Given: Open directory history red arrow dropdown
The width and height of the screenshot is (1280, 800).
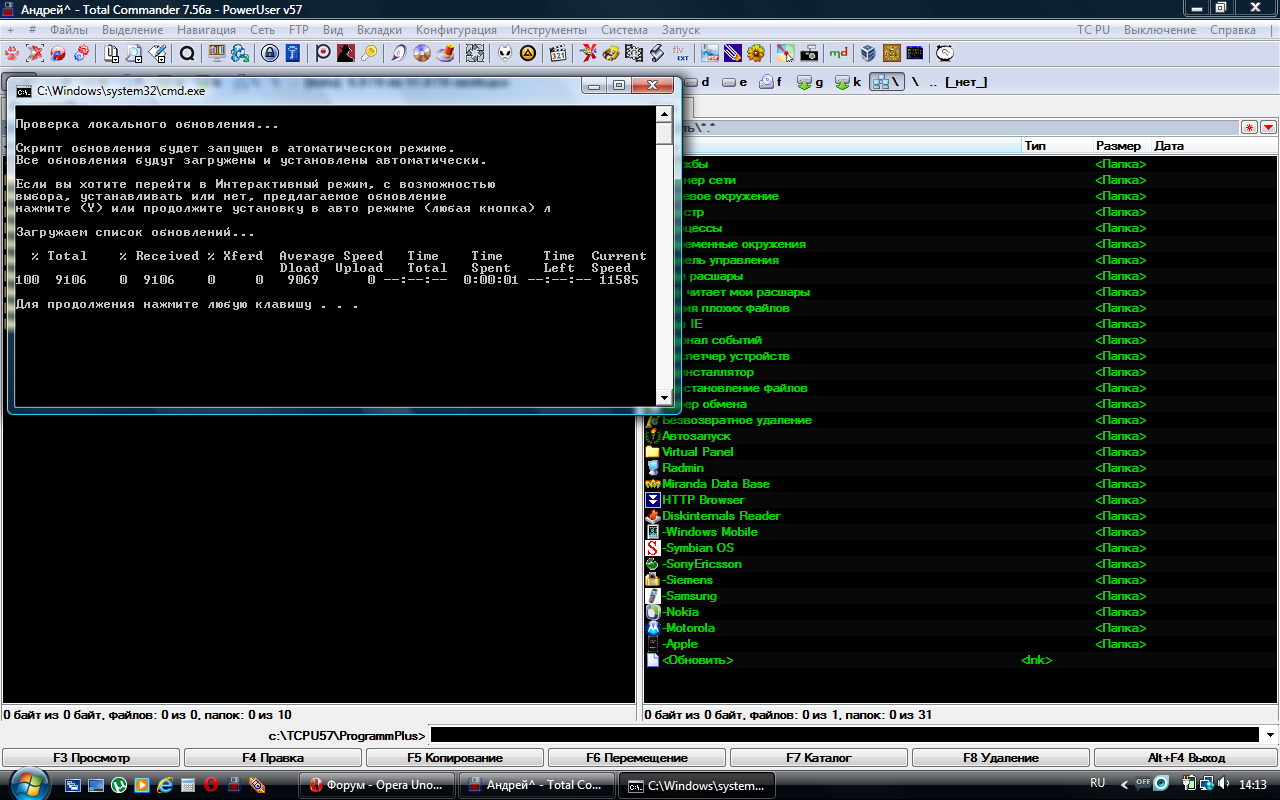Looking at the screenshot, I should point(1268,127).
